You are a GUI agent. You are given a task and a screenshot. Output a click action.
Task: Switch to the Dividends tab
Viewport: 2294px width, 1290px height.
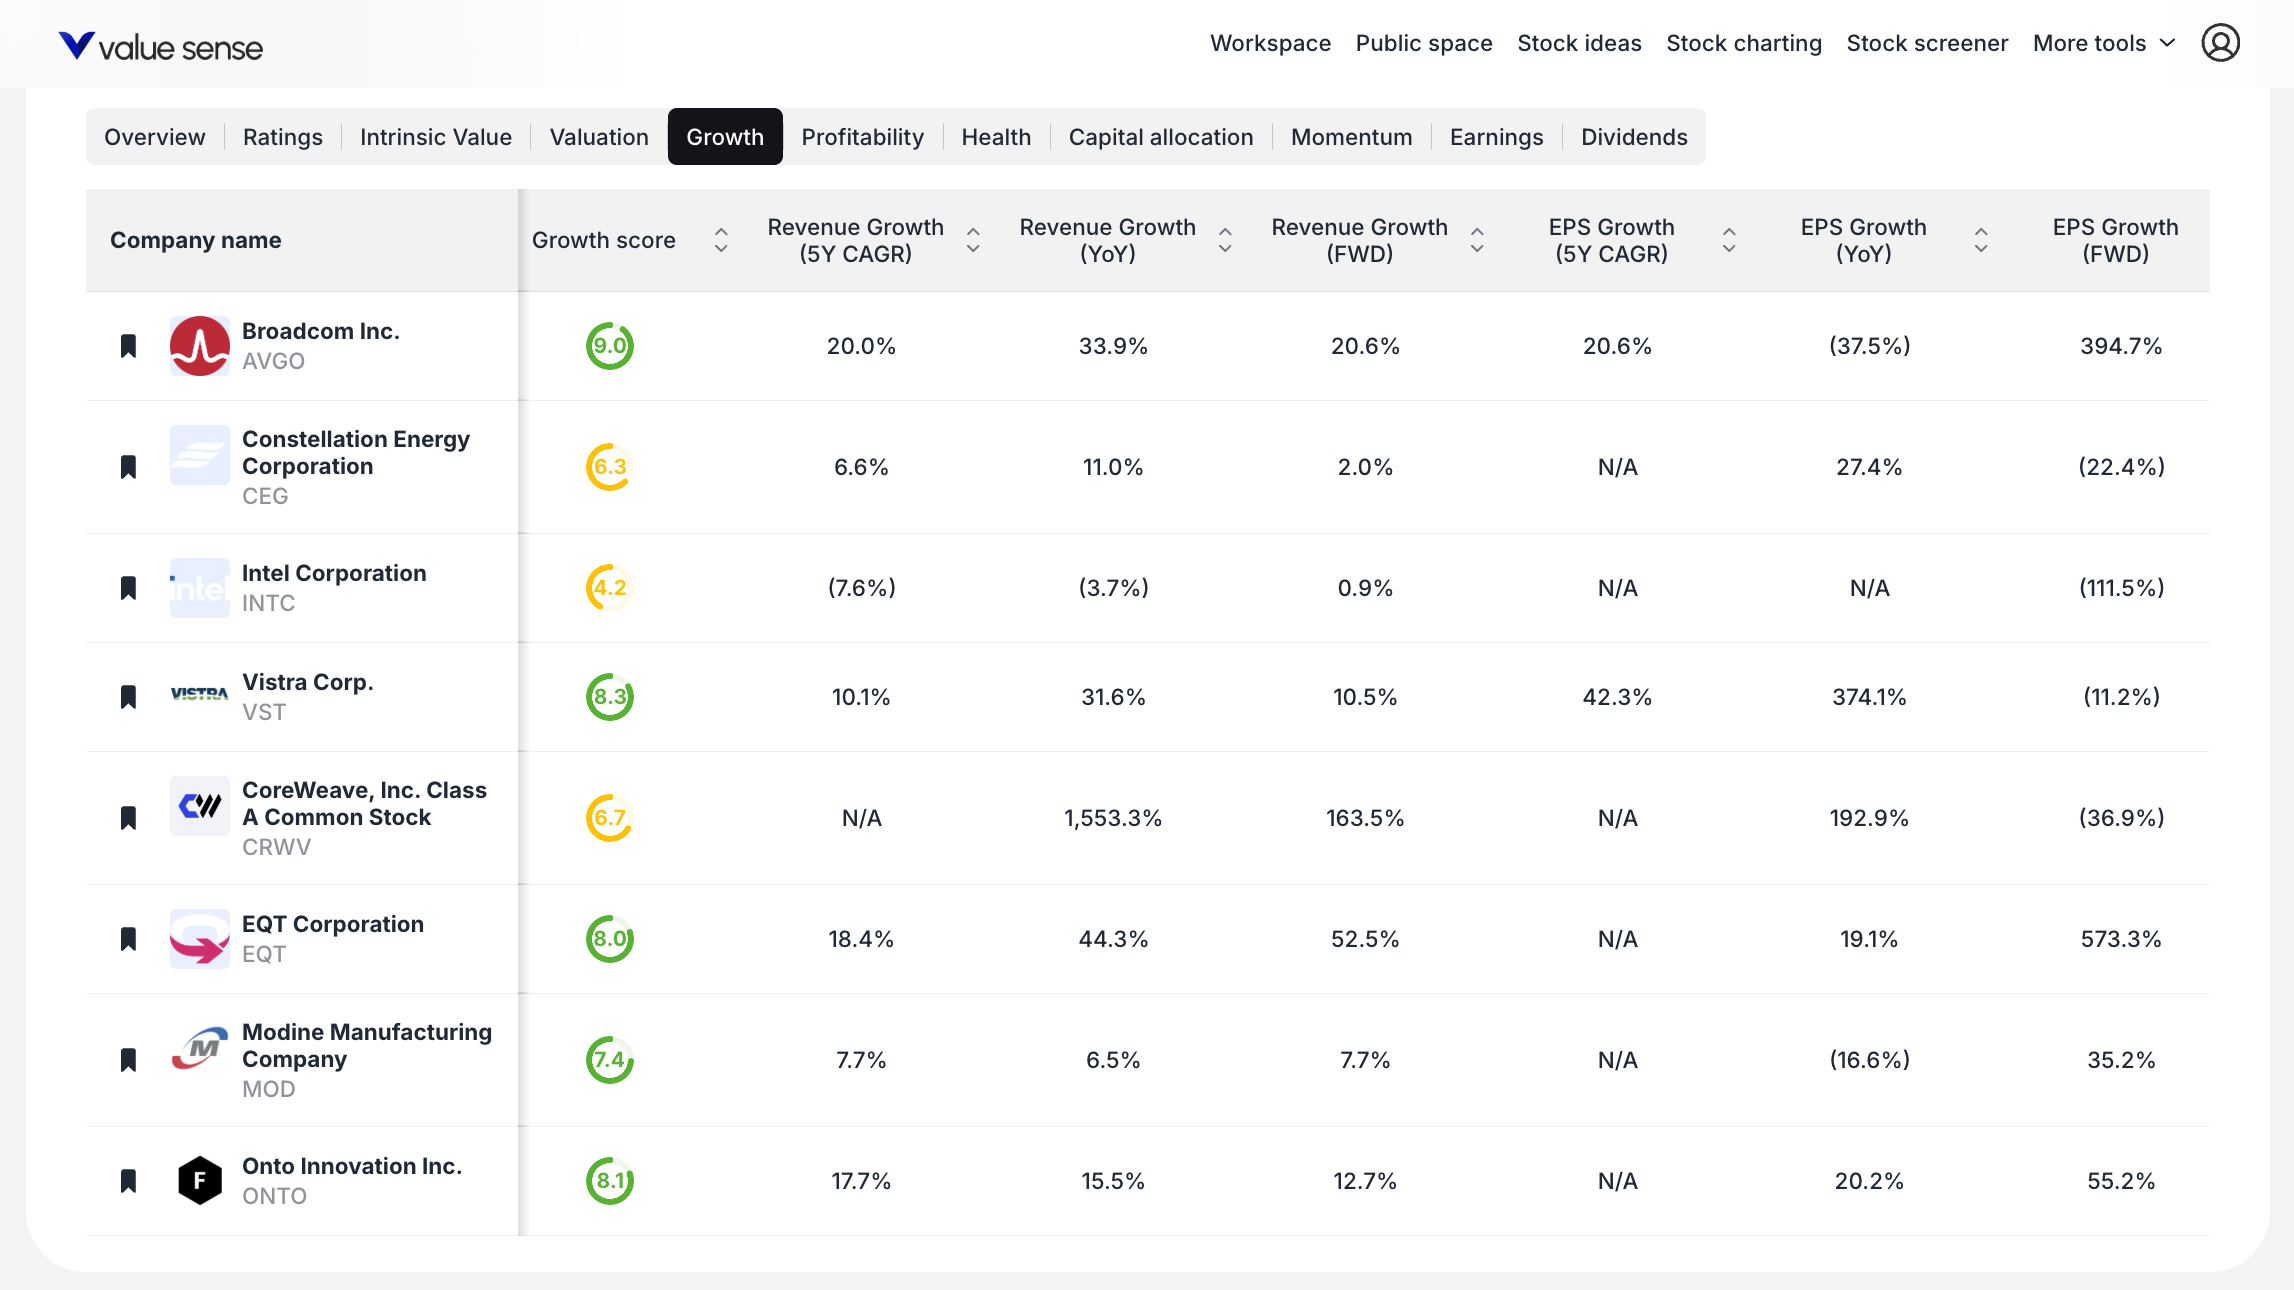coord(1633,137)
